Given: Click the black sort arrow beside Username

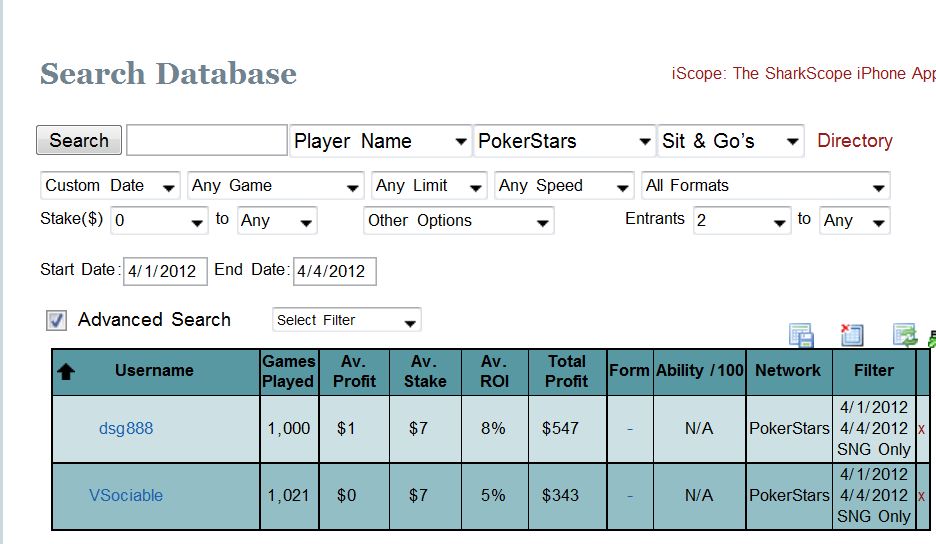Looking at the screenshot, I should pos(66,371).
